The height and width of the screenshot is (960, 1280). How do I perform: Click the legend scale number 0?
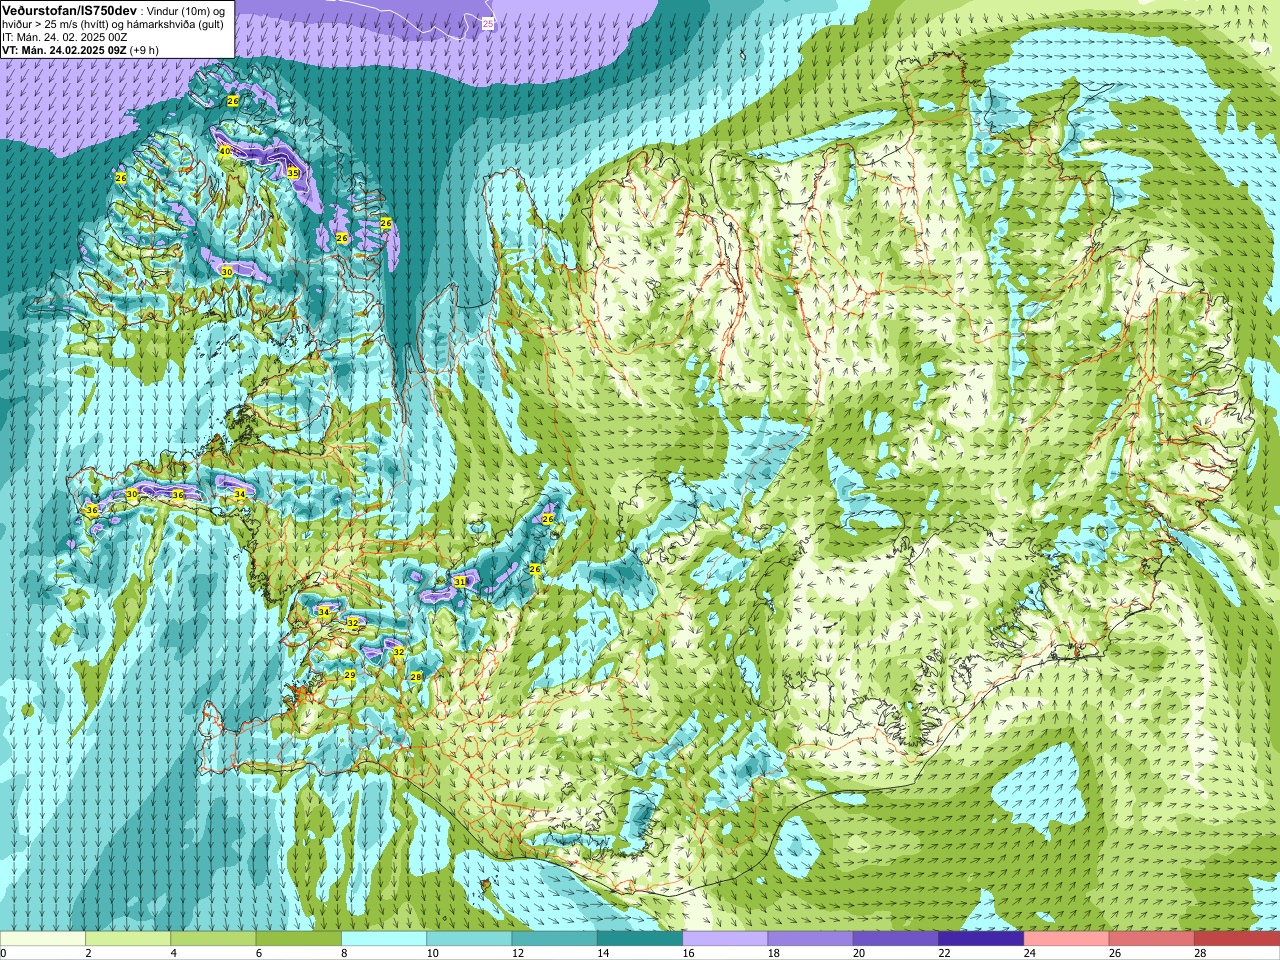(x=4, y=953)
